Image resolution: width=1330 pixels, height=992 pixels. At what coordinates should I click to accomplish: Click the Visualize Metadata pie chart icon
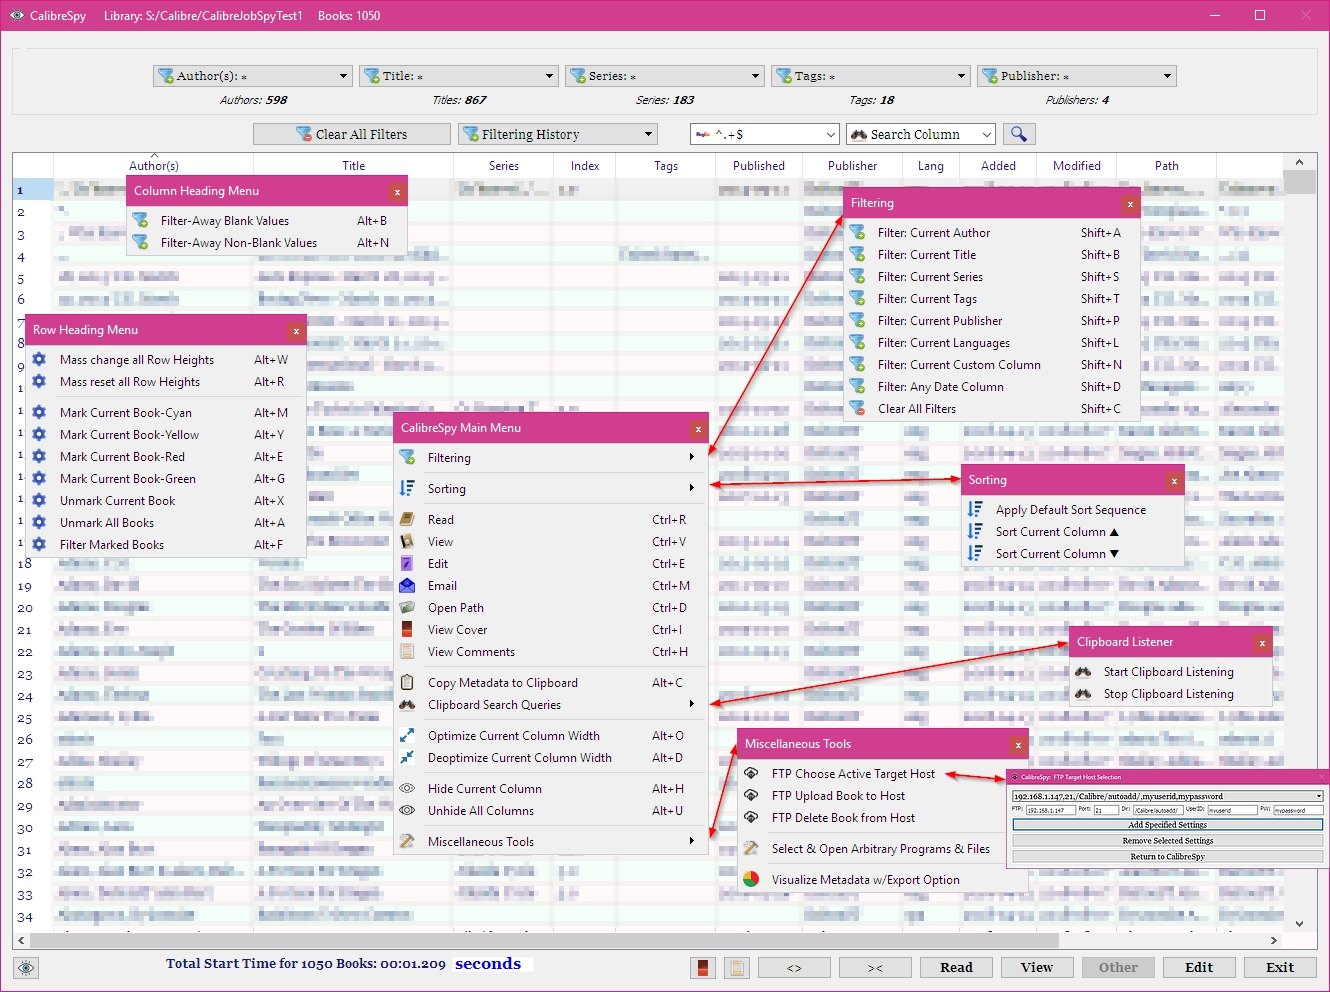[x=751, y=879]
